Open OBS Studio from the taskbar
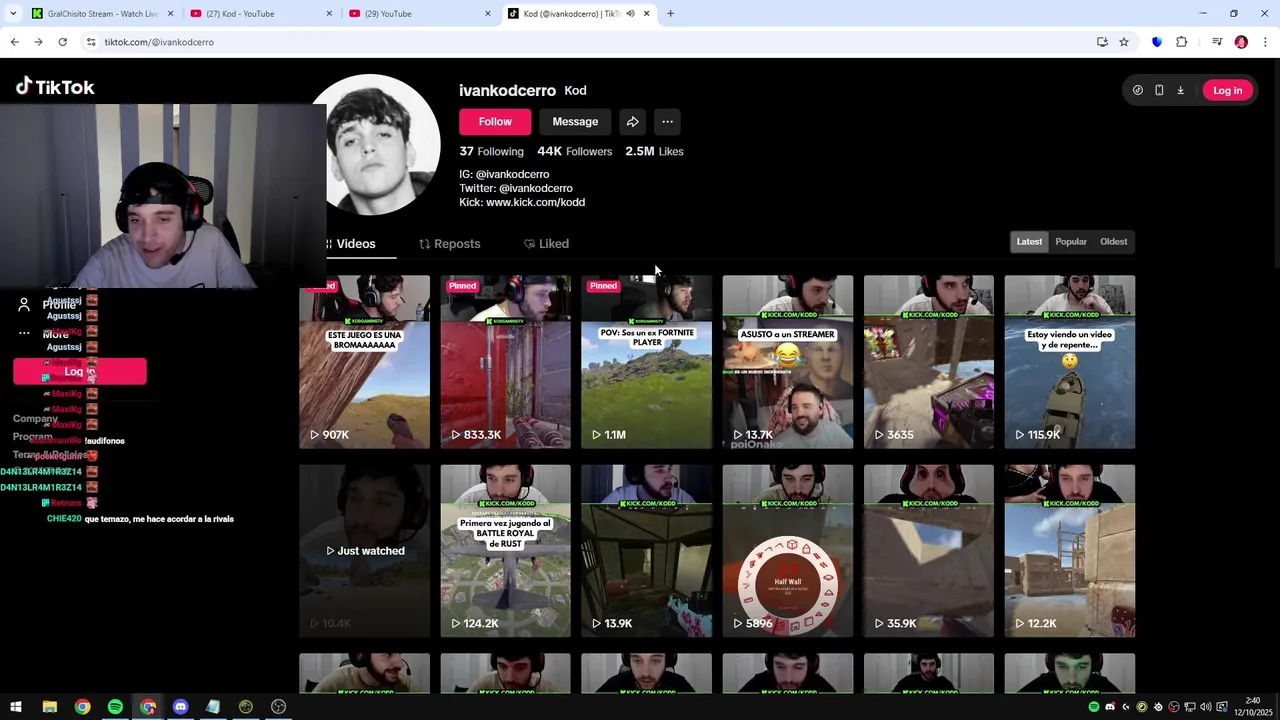Screen dimensions: 1280x720 coord(279,707)
